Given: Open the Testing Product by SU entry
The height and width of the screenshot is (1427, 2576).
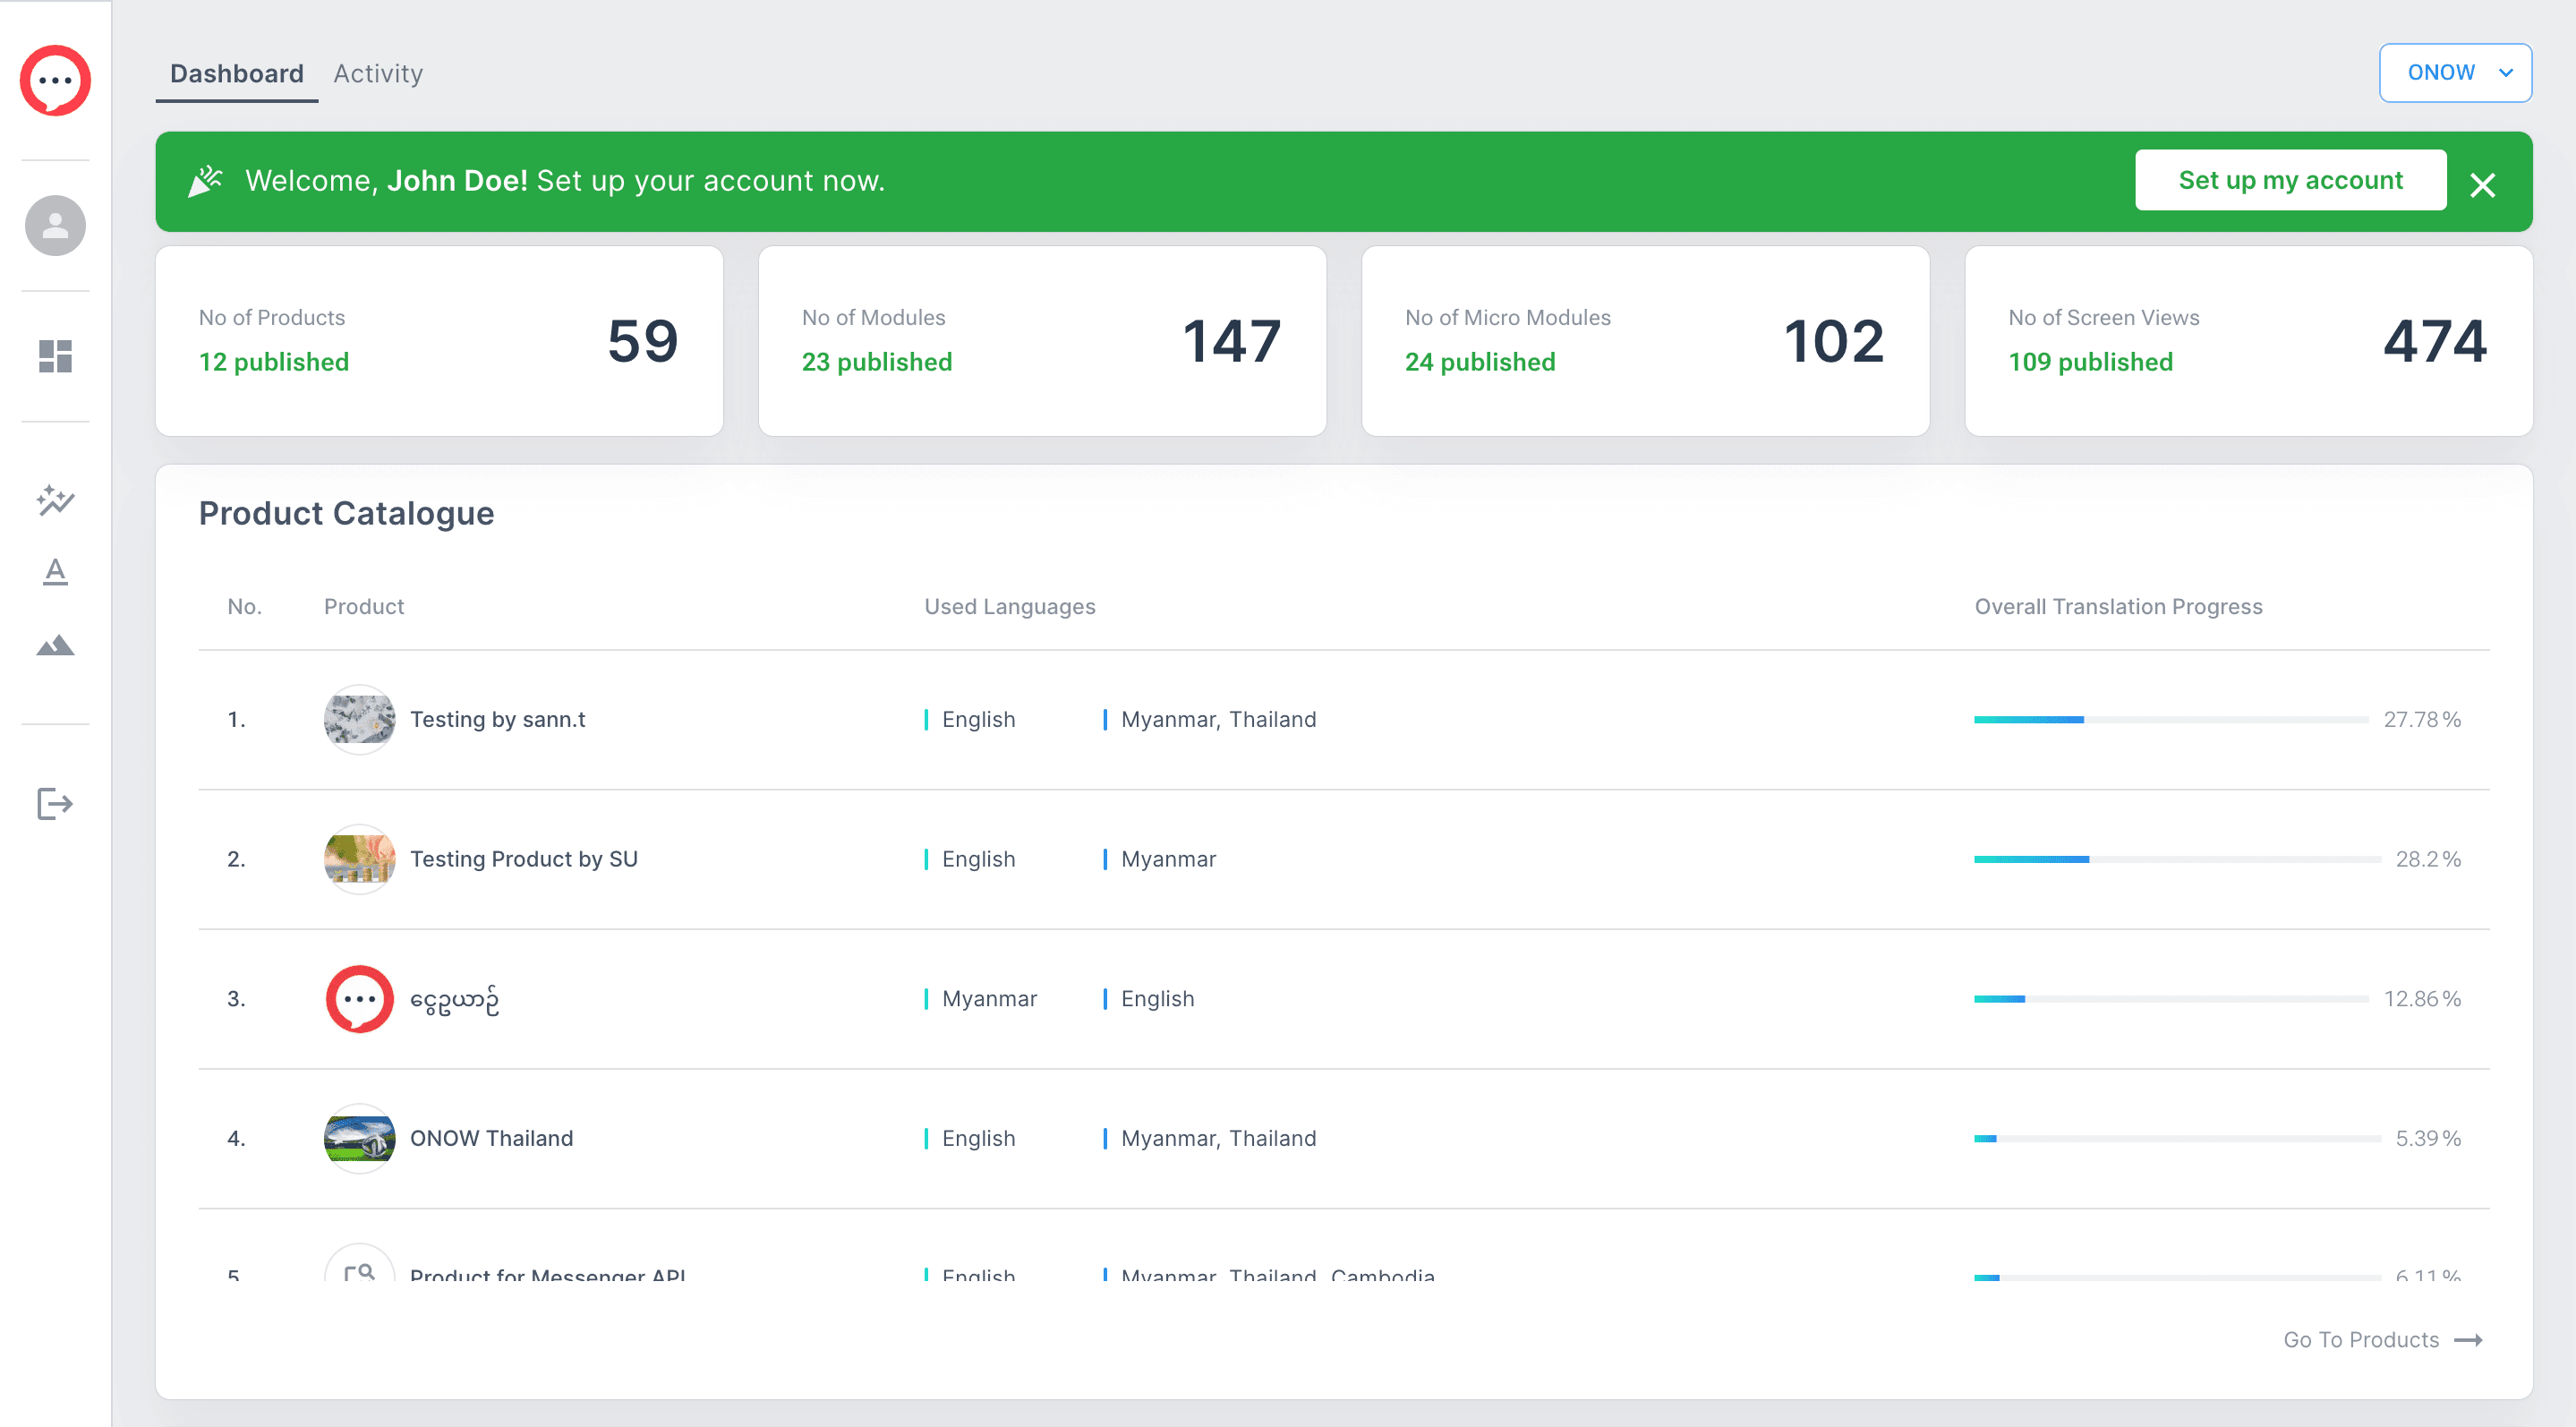Looking at the screenshot, I should 524,858.
